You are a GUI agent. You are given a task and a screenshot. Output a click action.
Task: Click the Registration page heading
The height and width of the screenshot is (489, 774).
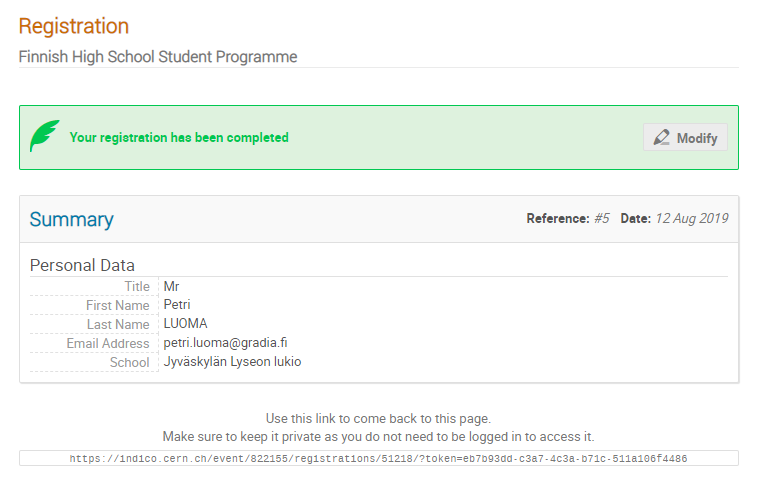click(x=74, y=26)
